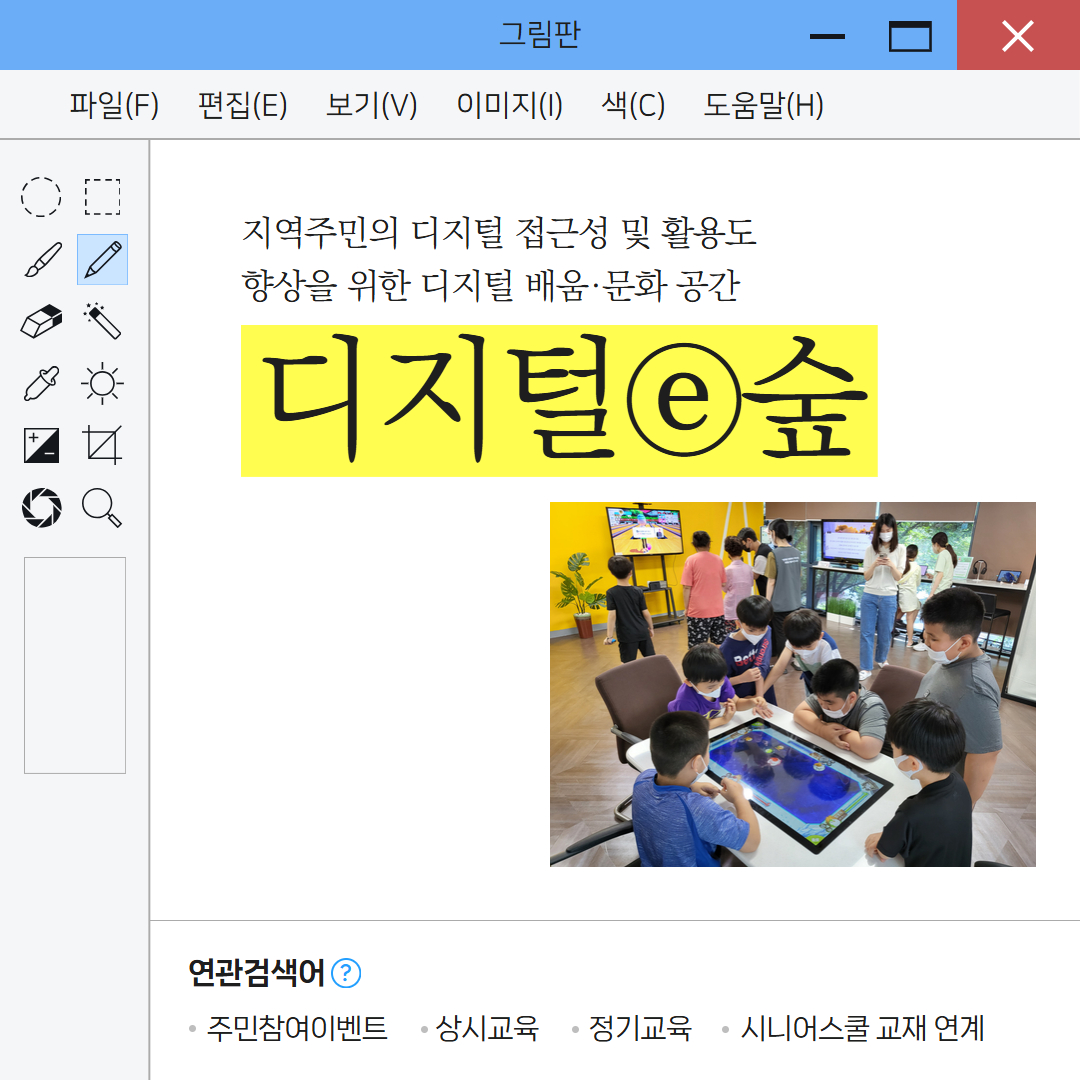Click the 주민참여이벤트 related search link

[x=297, y=1028]
